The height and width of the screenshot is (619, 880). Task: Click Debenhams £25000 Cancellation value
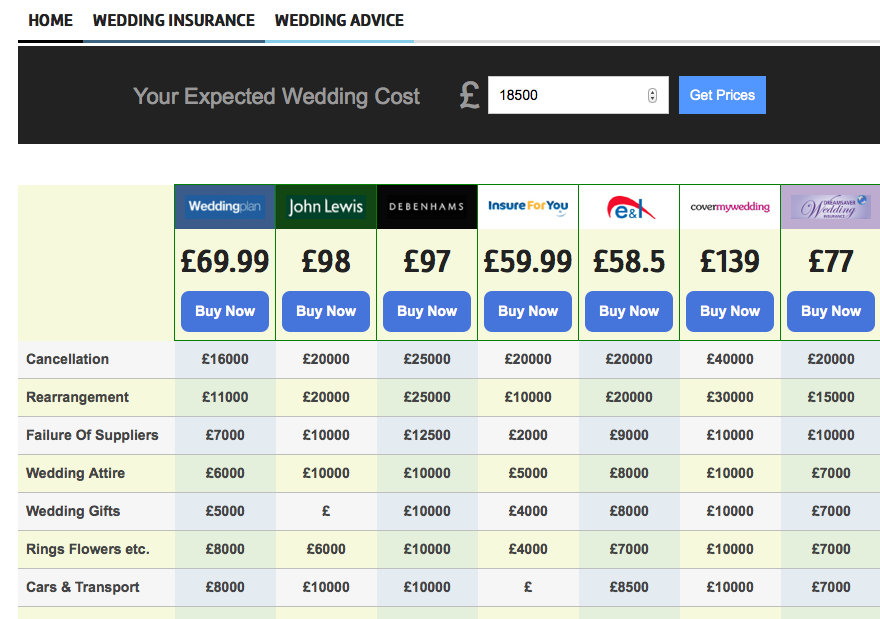427,359
